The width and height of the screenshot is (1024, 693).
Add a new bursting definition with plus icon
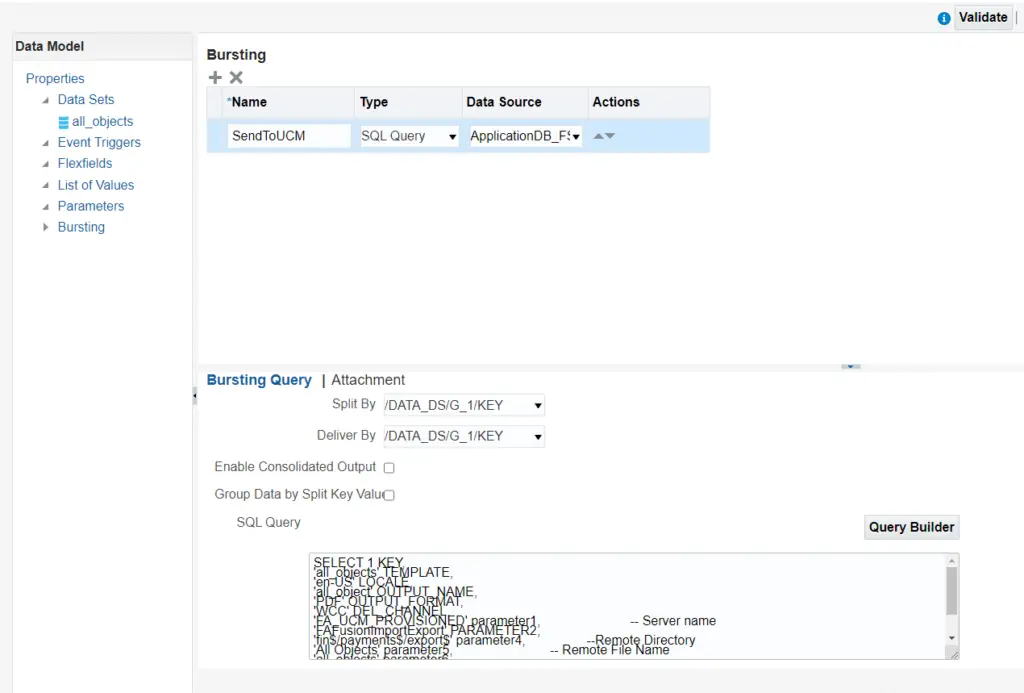tap(215, 77)
